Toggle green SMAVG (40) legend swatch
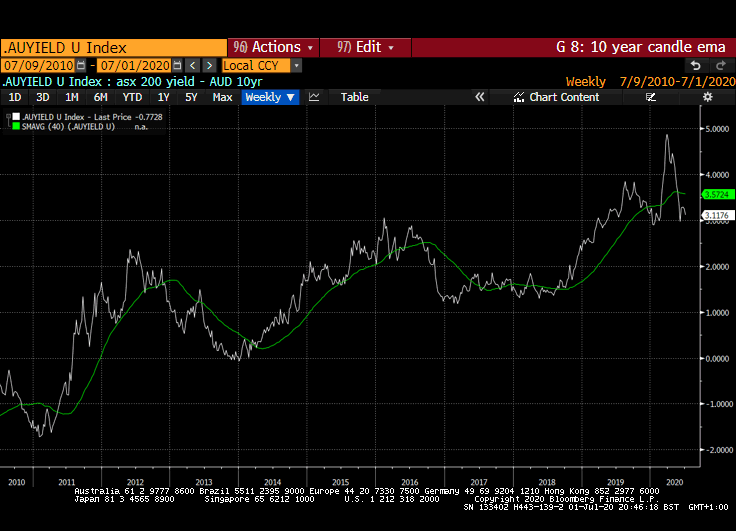736x531 pixels. click(16, 126)
